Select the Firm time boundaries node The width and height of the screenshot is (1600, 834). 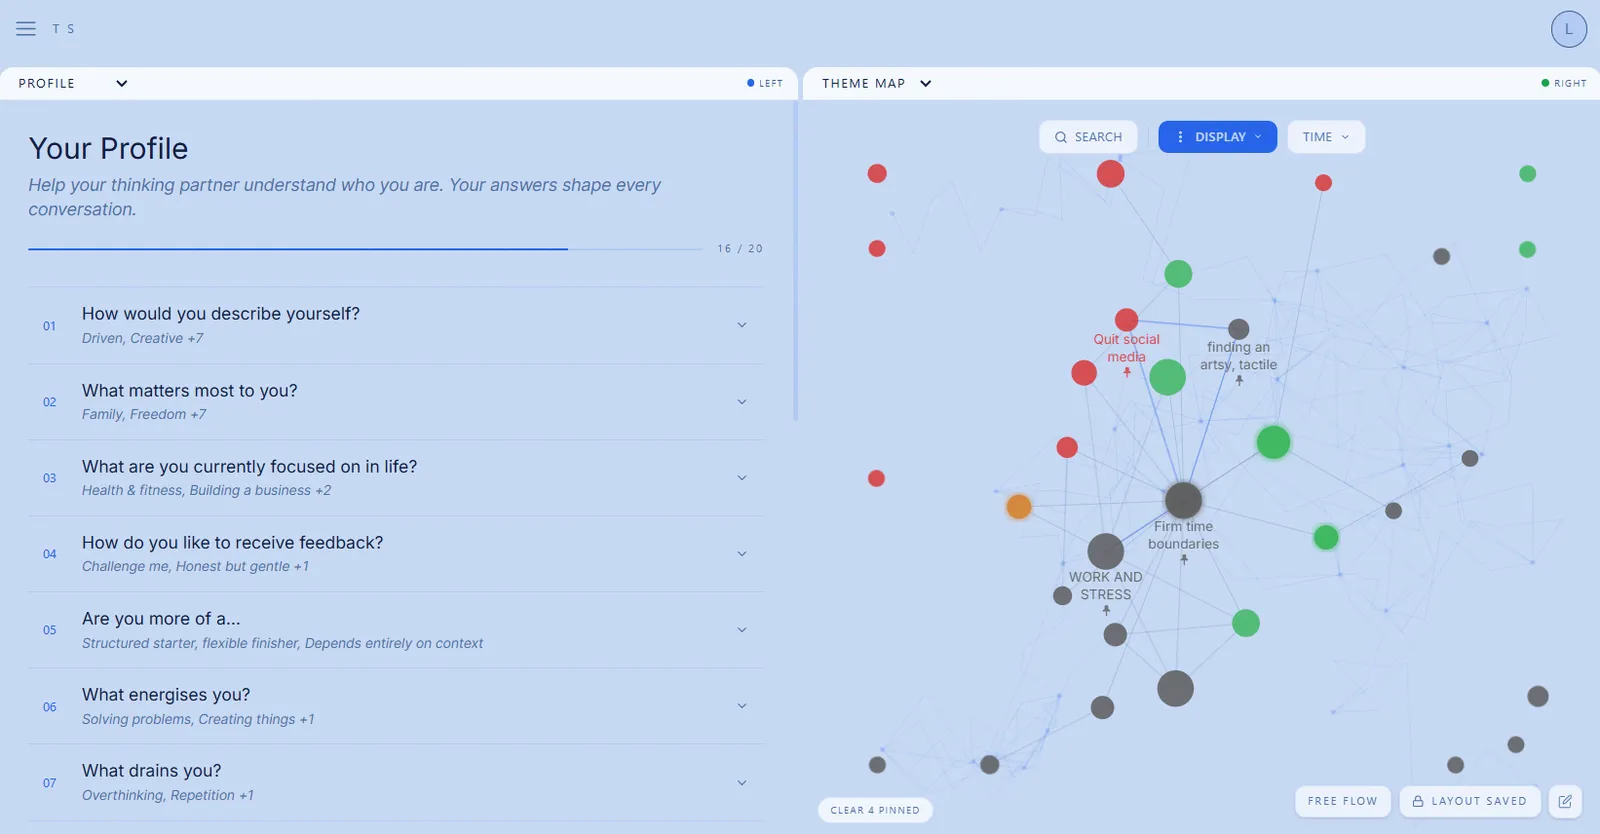1183,500
